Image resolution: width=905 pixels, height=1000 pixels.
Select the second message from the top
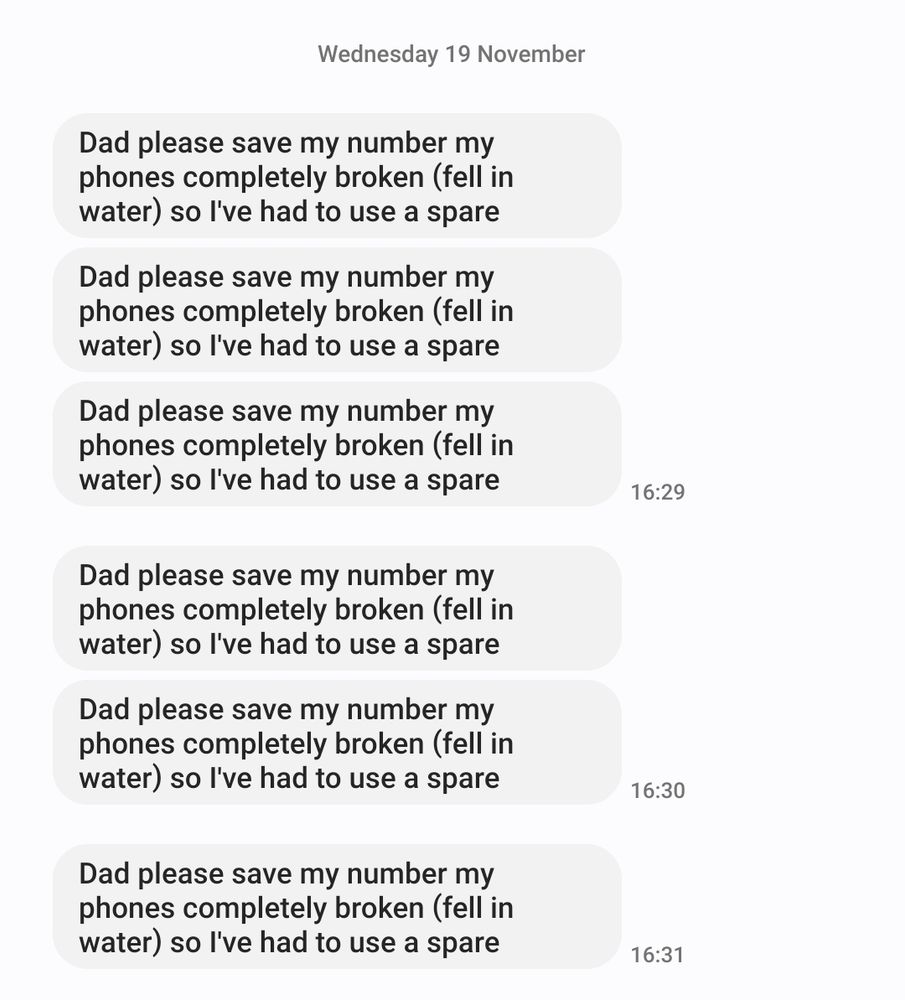click(x=337, y=310)
